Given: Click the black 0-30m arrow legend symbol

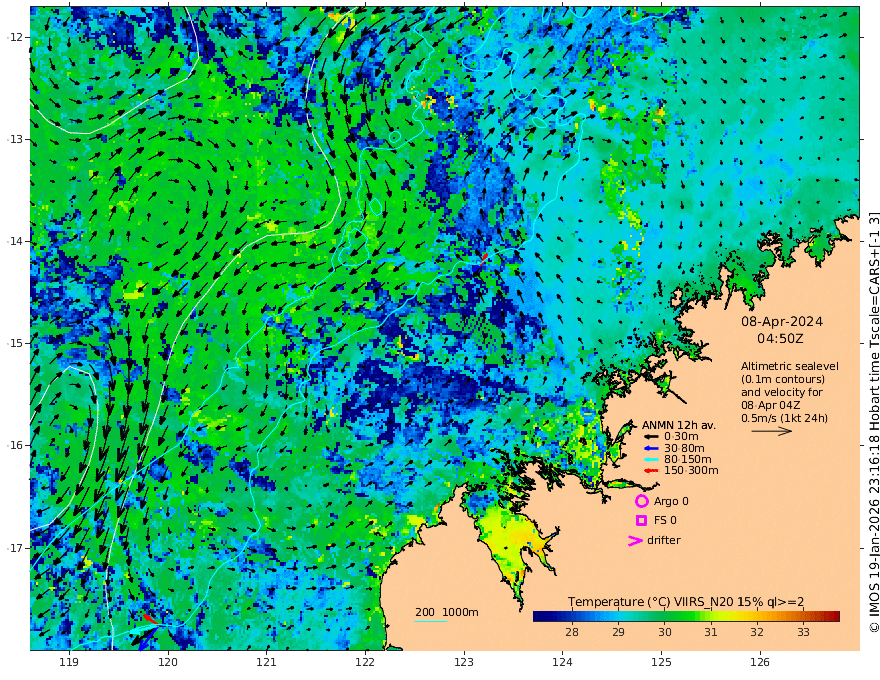Looking at the screenshot, I should [x=650, y=436].
